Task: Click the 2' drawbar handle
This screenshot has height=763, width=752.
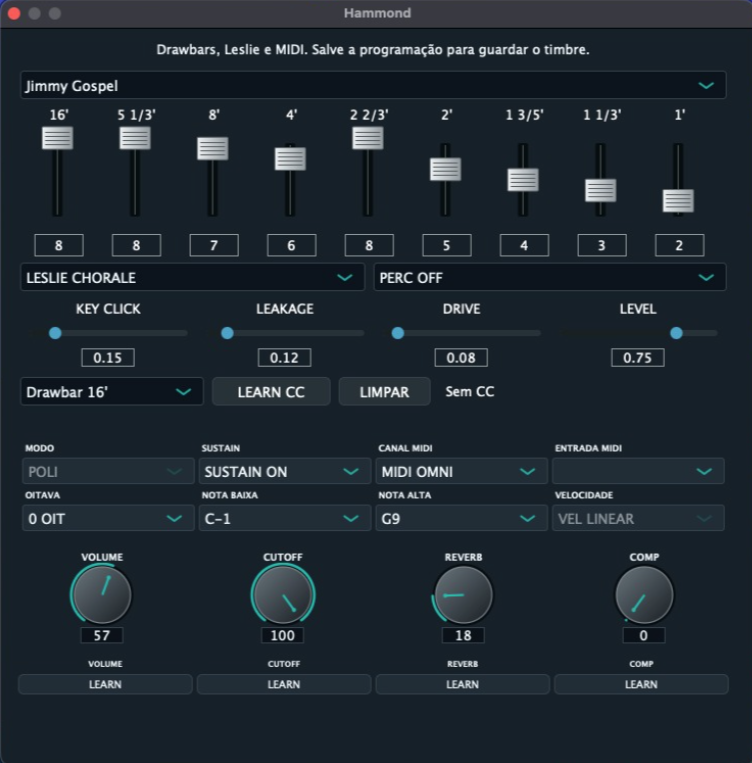Action: [445, 169]
